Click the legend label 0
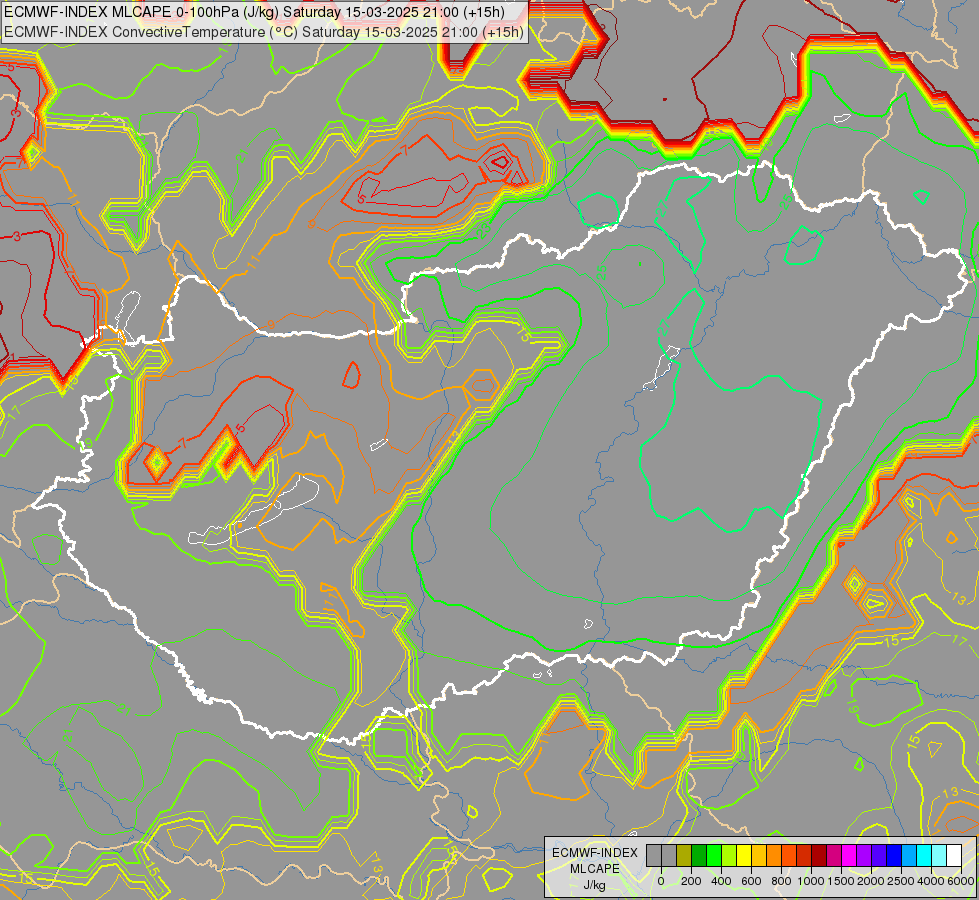 [661, 881]
